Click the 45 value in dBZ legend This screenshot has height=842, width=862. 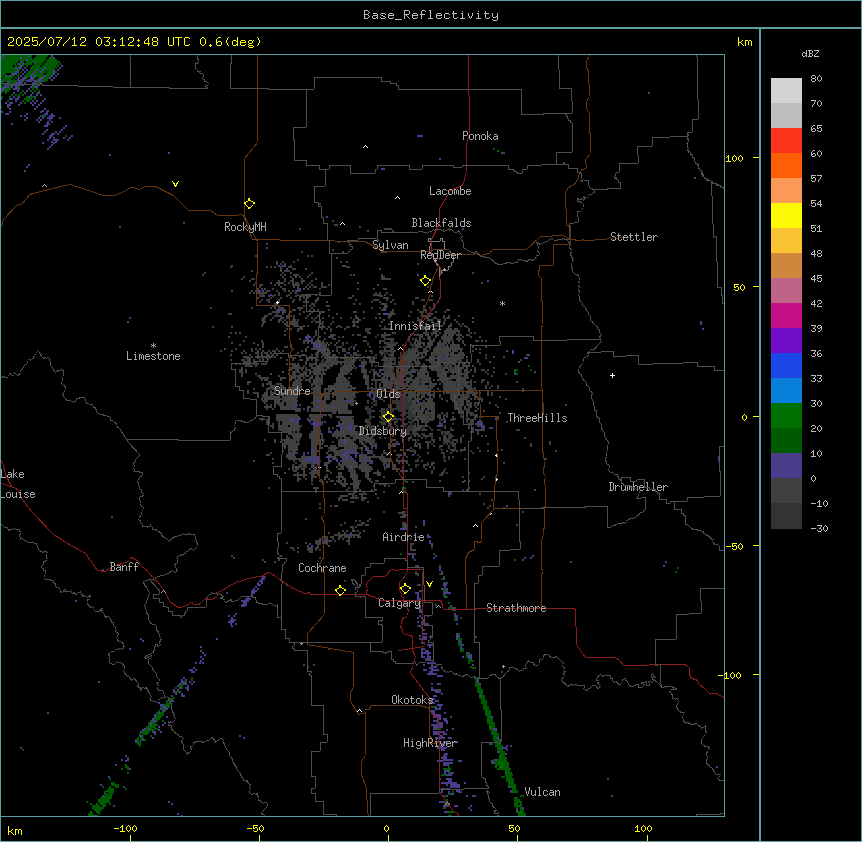pos(816,279)
